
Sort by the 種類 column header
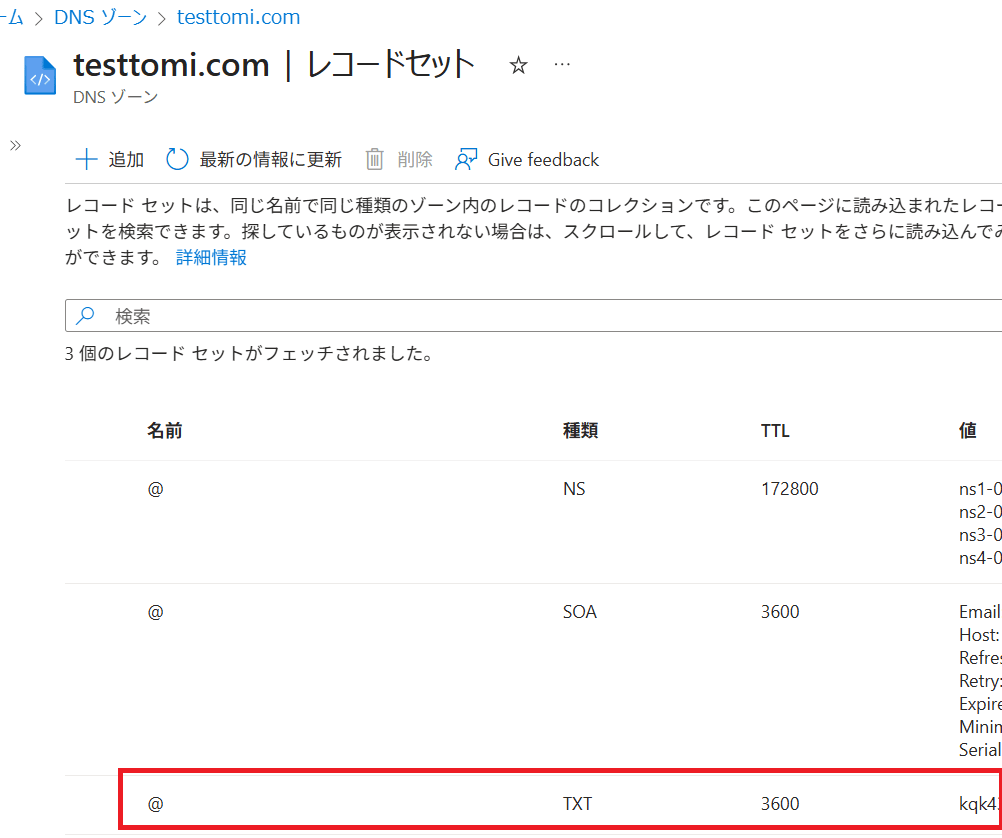tap(580, 431)
